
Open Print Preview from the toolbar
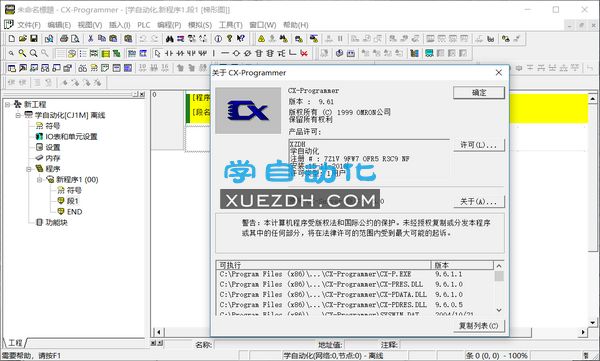[x=75, y=39]
